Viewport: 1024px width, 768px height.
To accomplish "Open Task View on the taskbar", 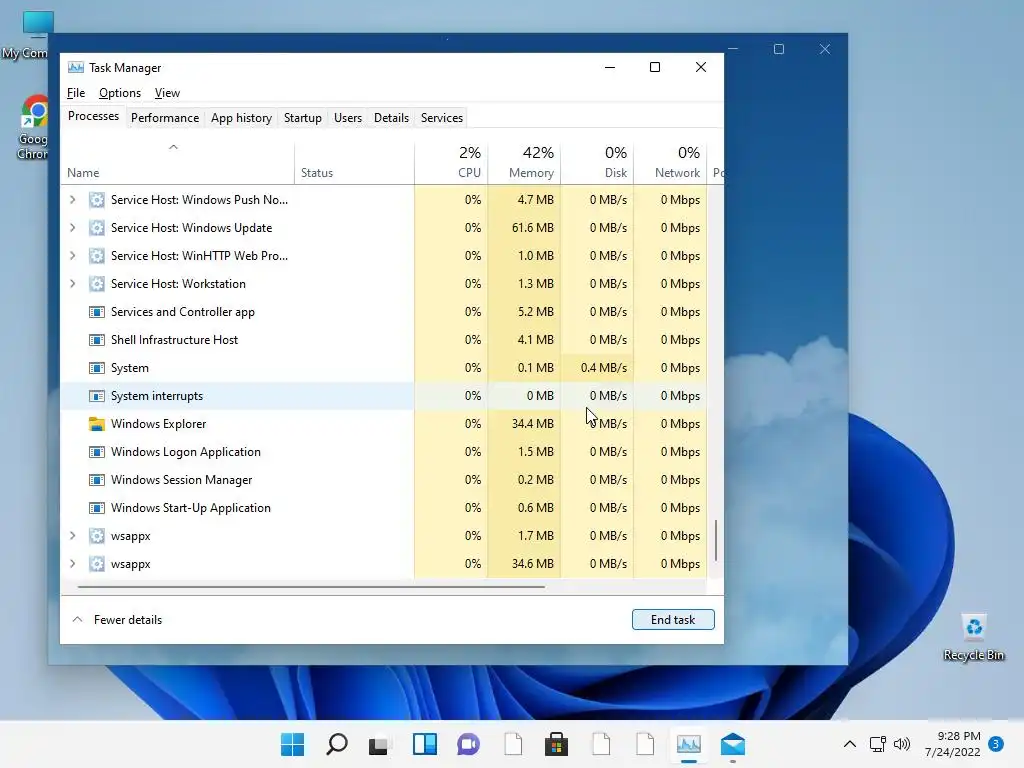I will (378, 744).
